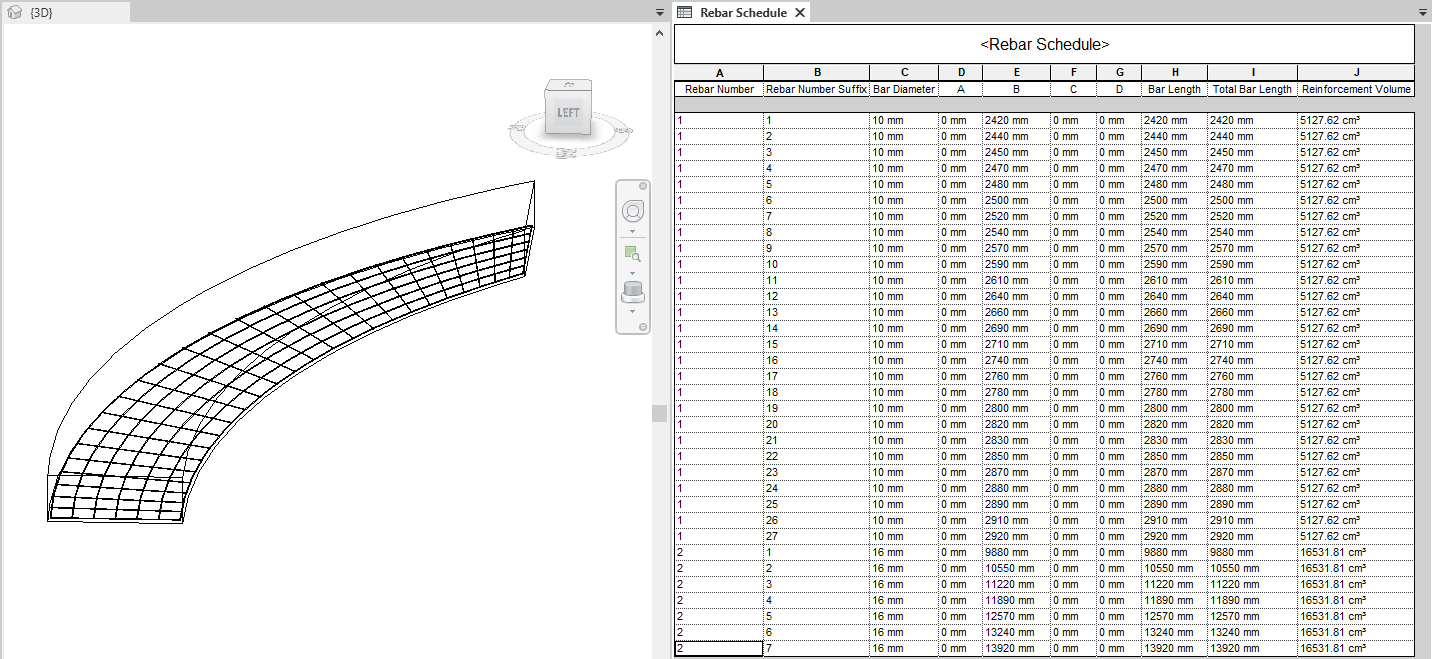Select suffix cell 27 in Rebar Number Suffix column
This screenshot has height=659, width=1432.
point(816,536)
